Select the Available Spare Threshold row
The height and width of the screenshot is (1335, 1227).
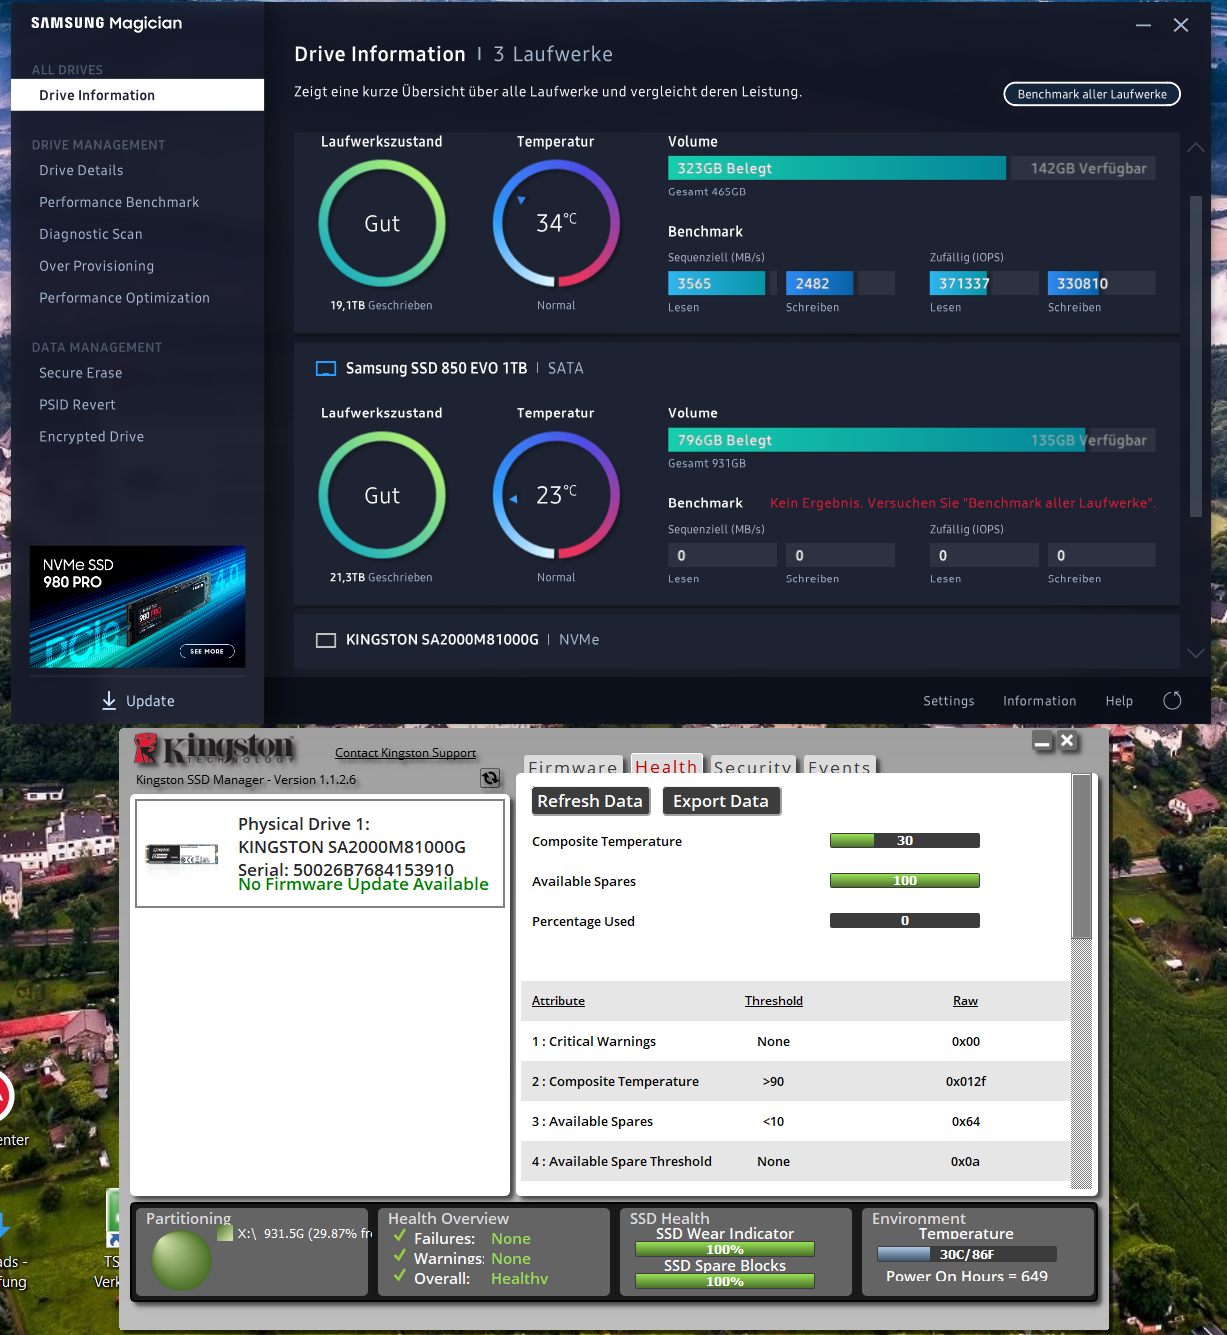click(796, 1161)
